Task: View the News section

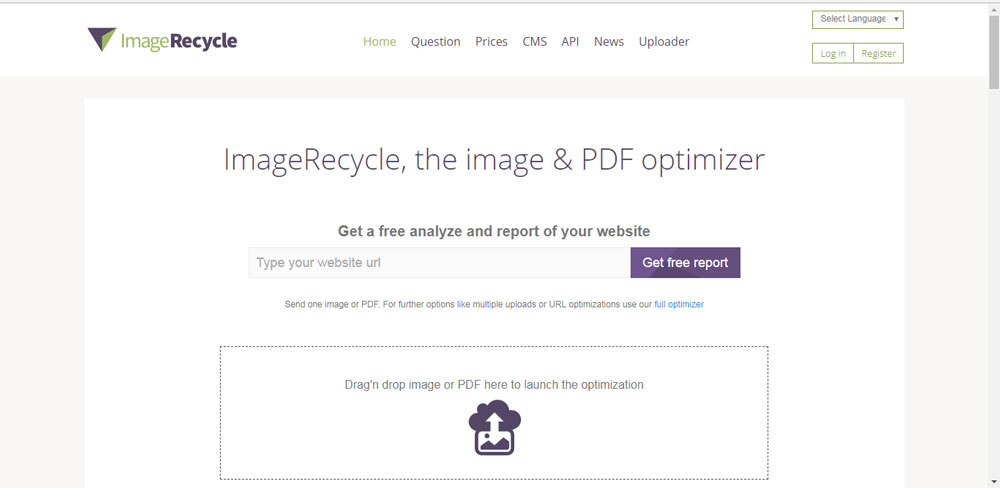Action: point(608,42)
